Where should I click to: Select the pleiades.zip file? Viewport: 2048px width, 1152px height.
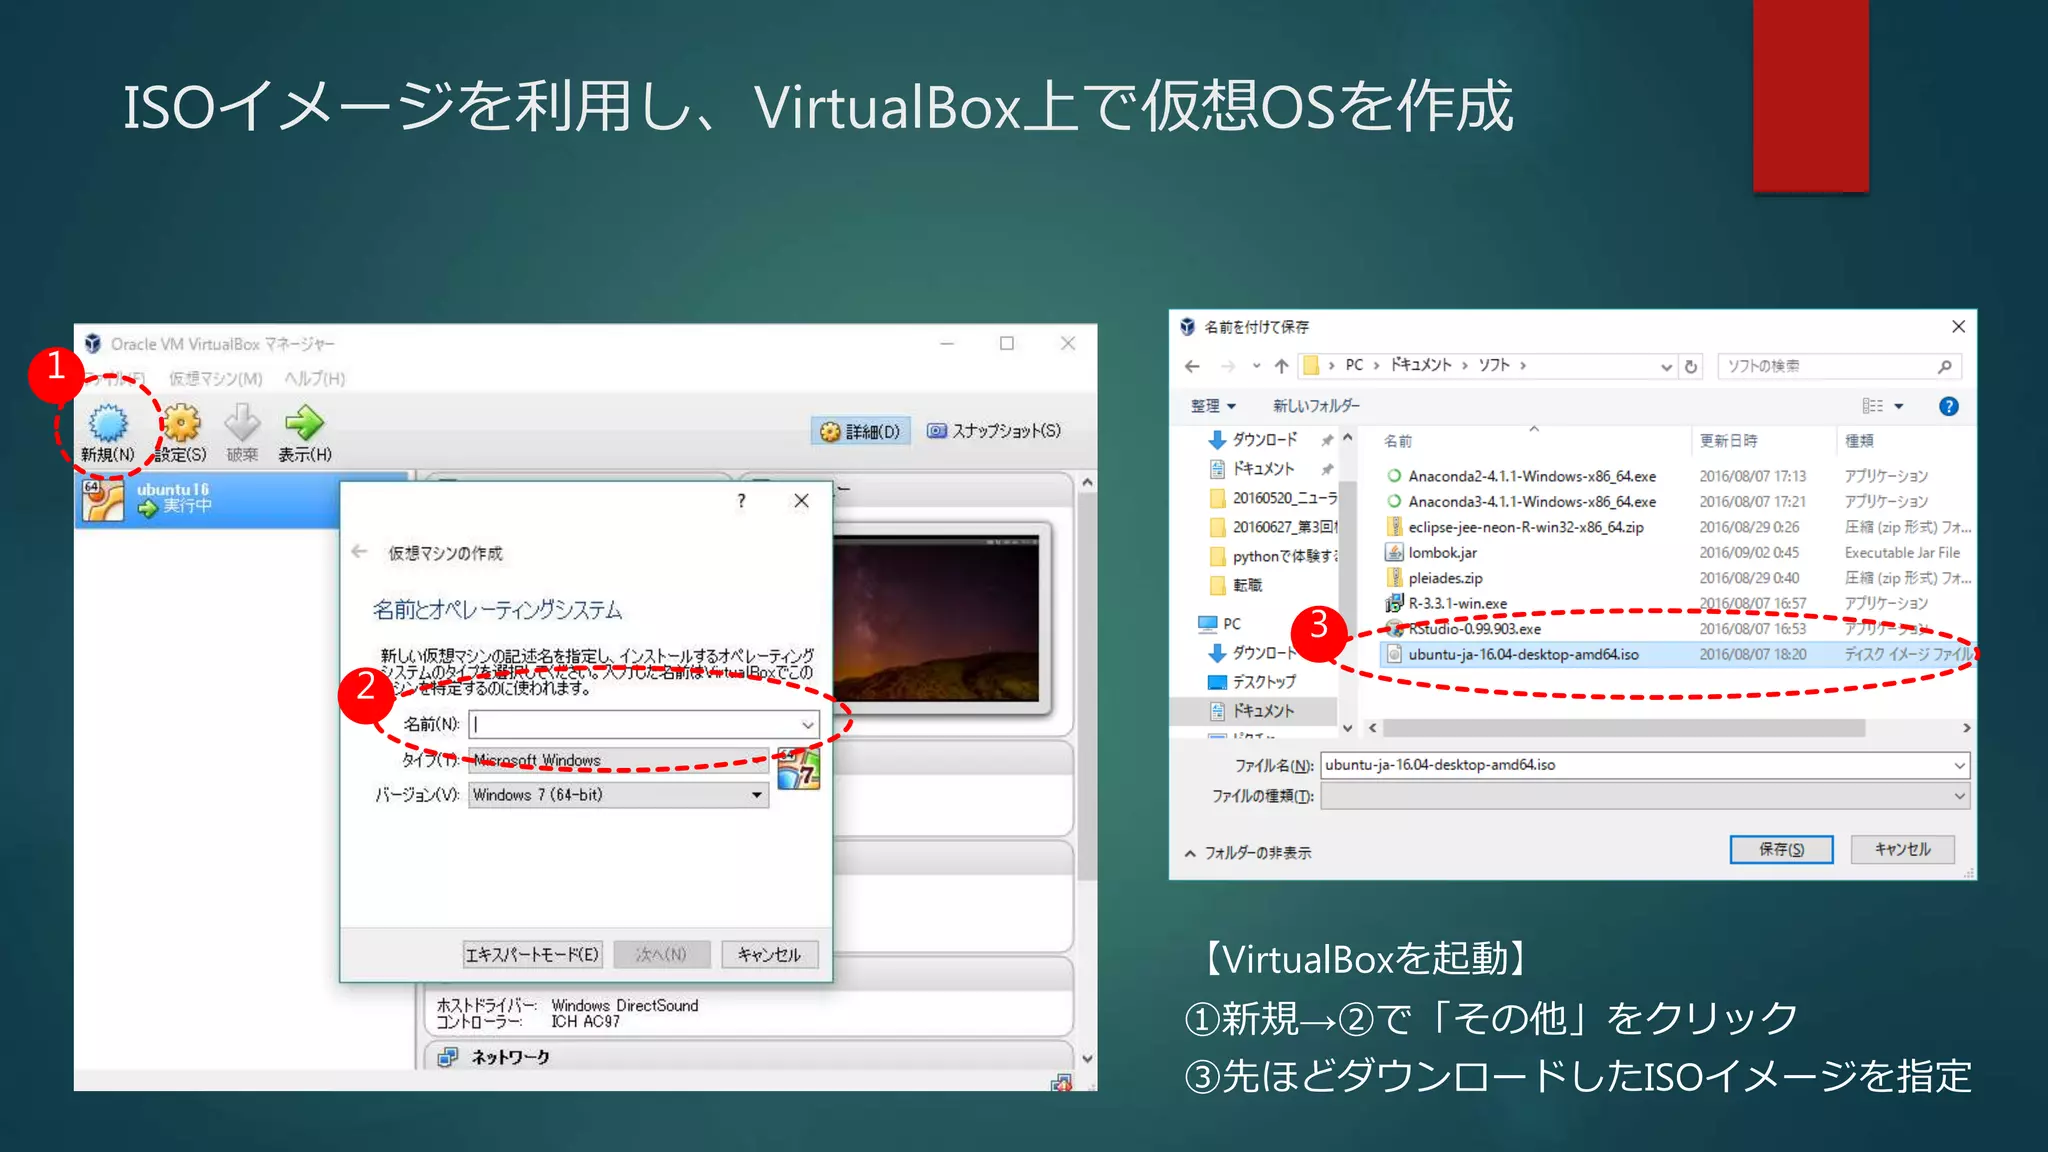pos(1435,578)
